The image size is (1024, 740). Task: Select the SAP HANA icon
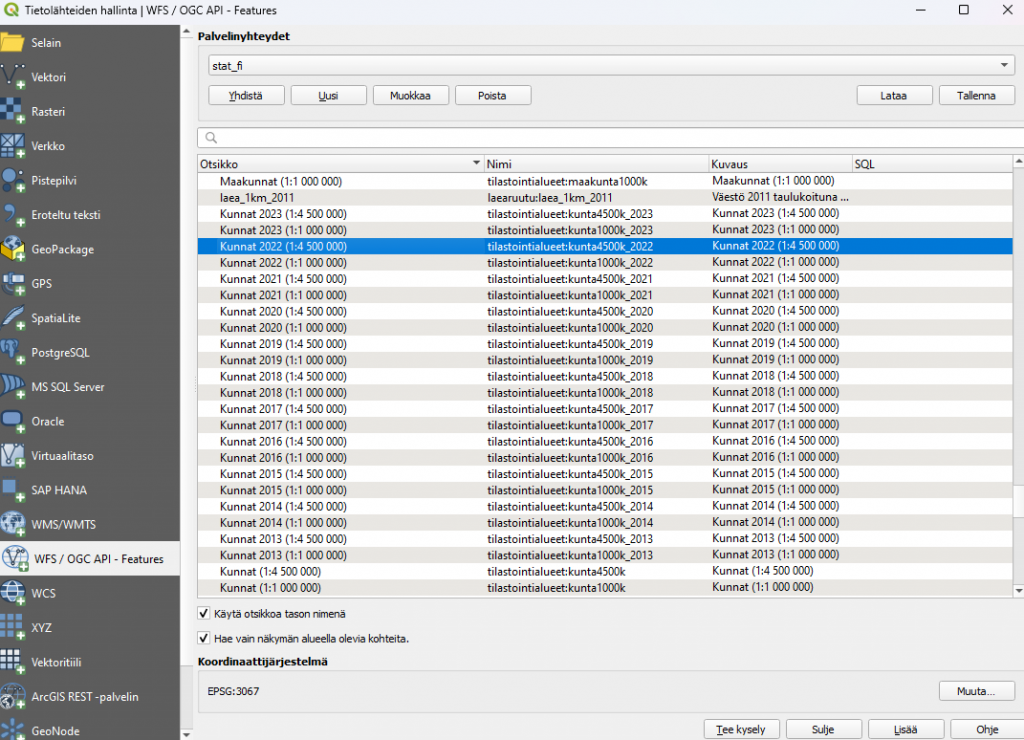12,490
